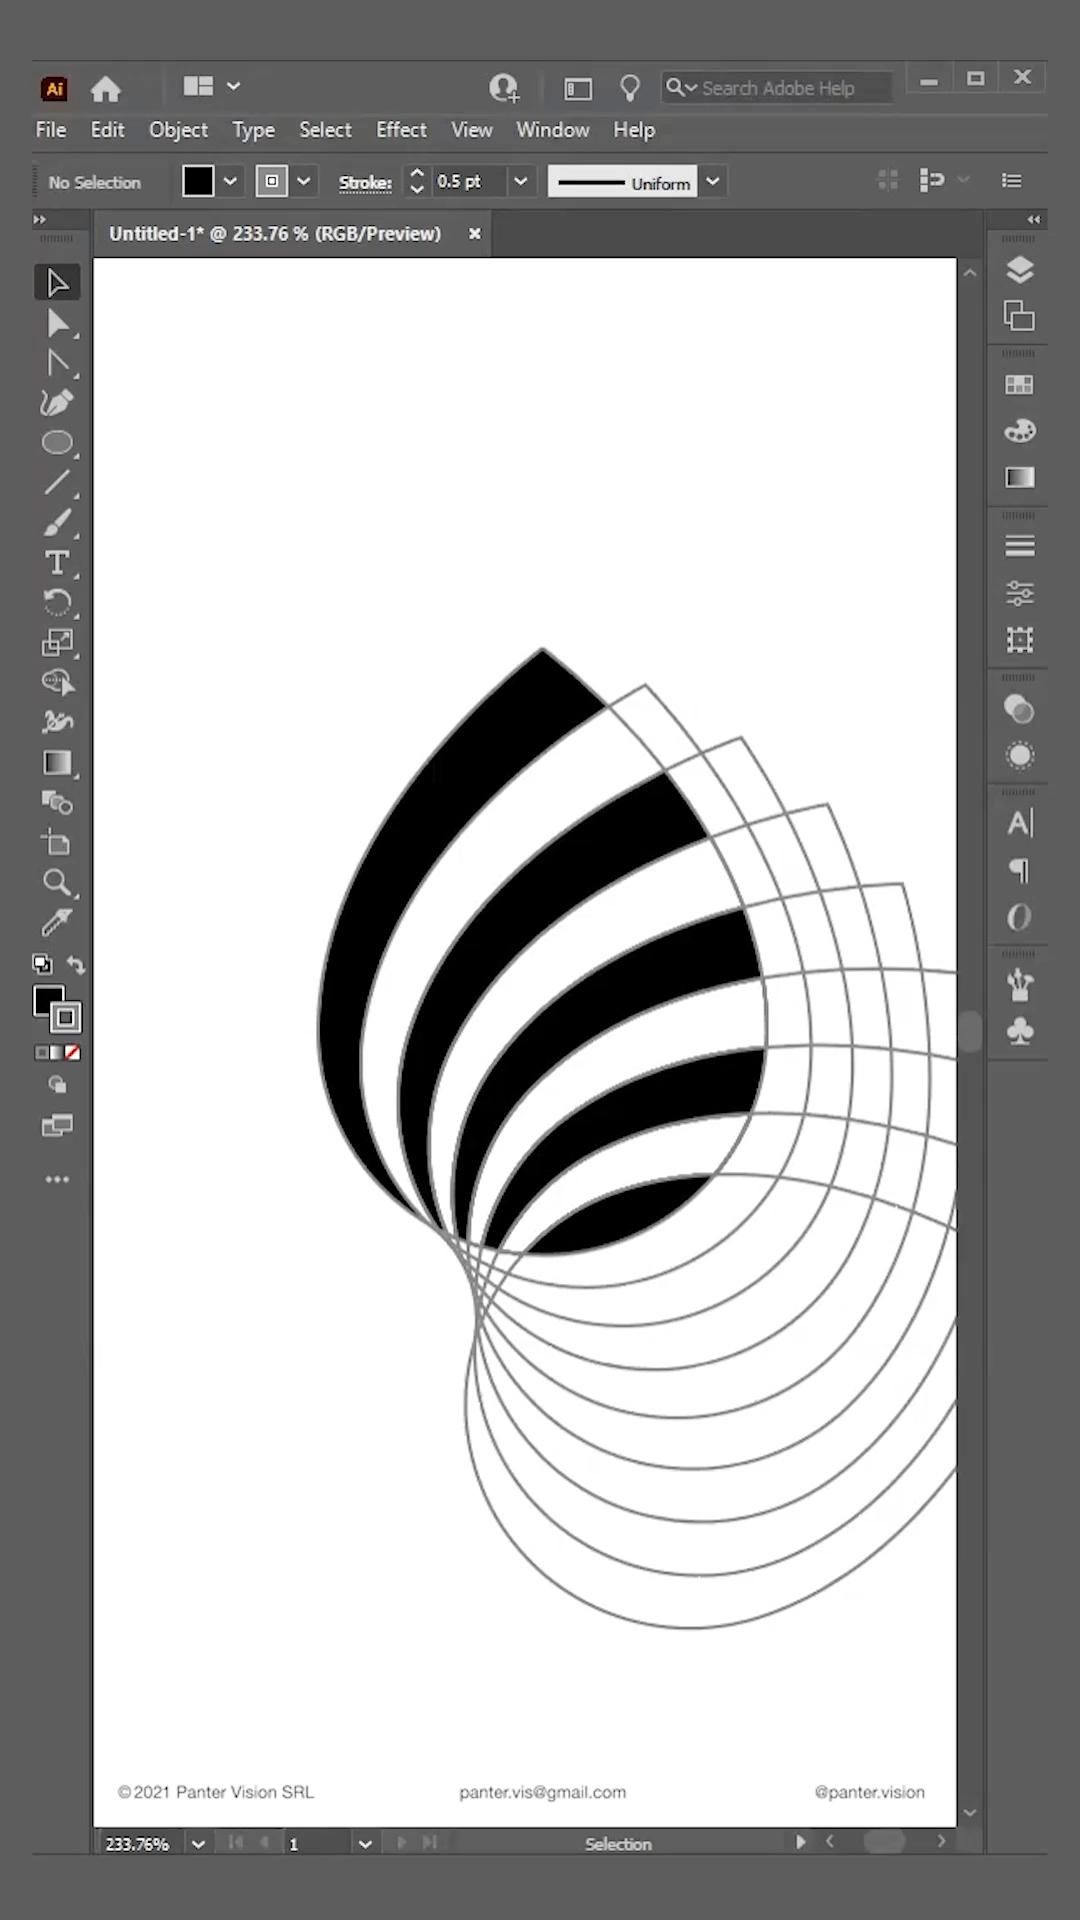Open the Symbols panel club icon
Viewport: 1080px width, 1920px height.
[1019, 1031]
